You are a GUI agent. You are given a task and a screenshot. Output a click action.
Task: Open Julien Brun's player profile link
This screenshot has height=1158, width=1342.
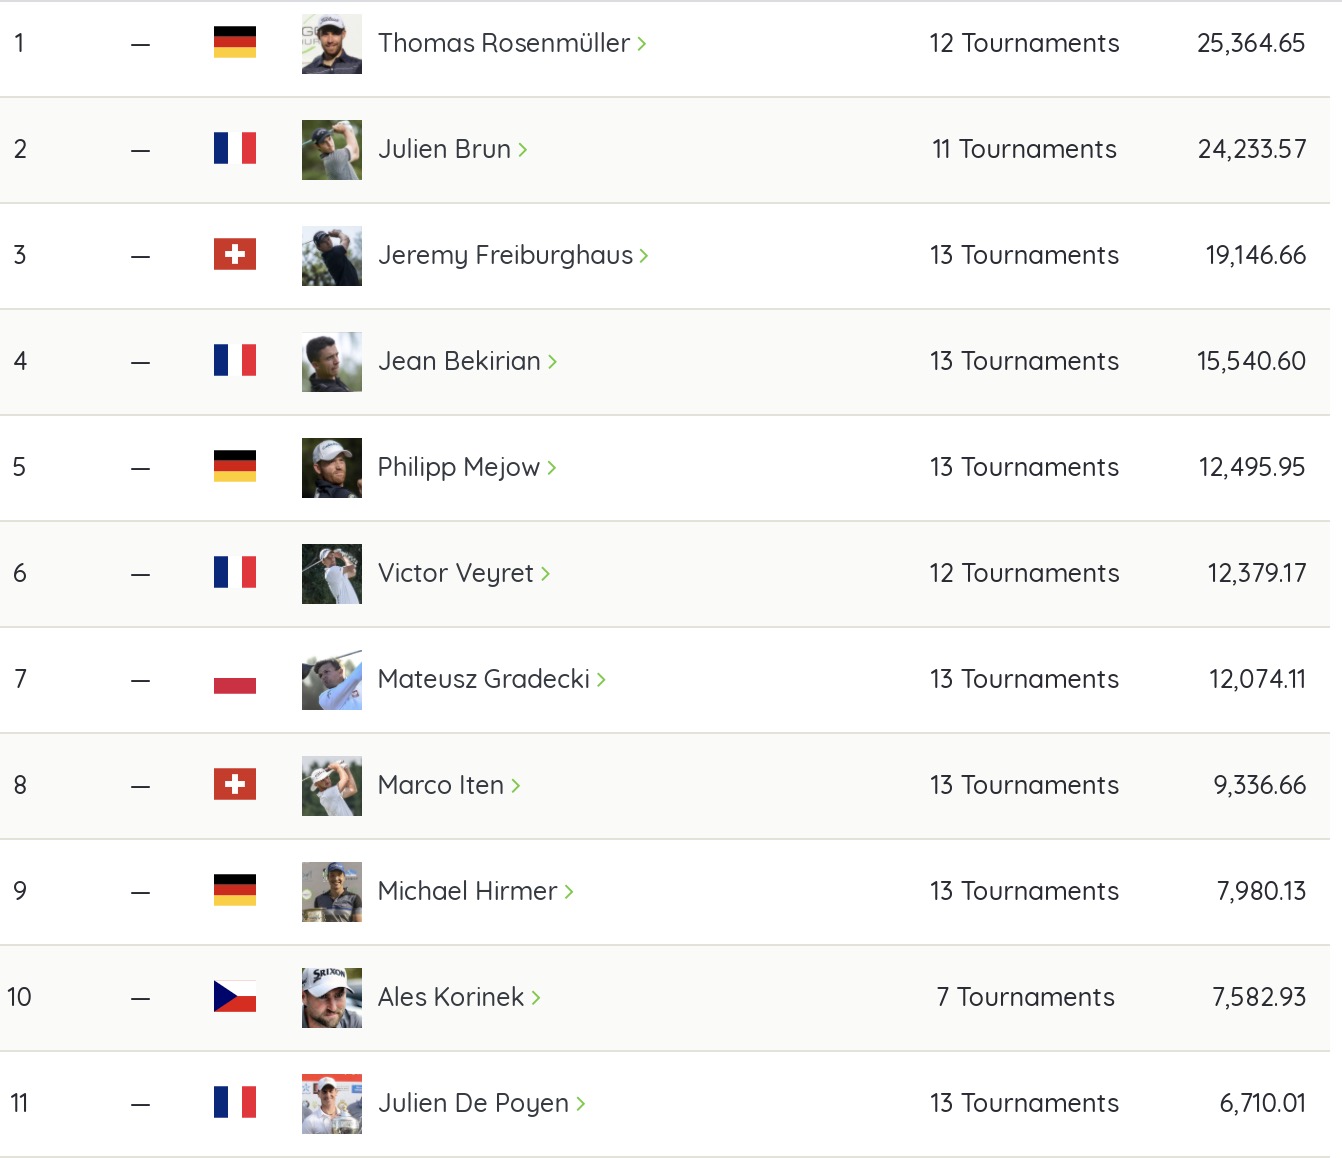click(x=453, y=149)
